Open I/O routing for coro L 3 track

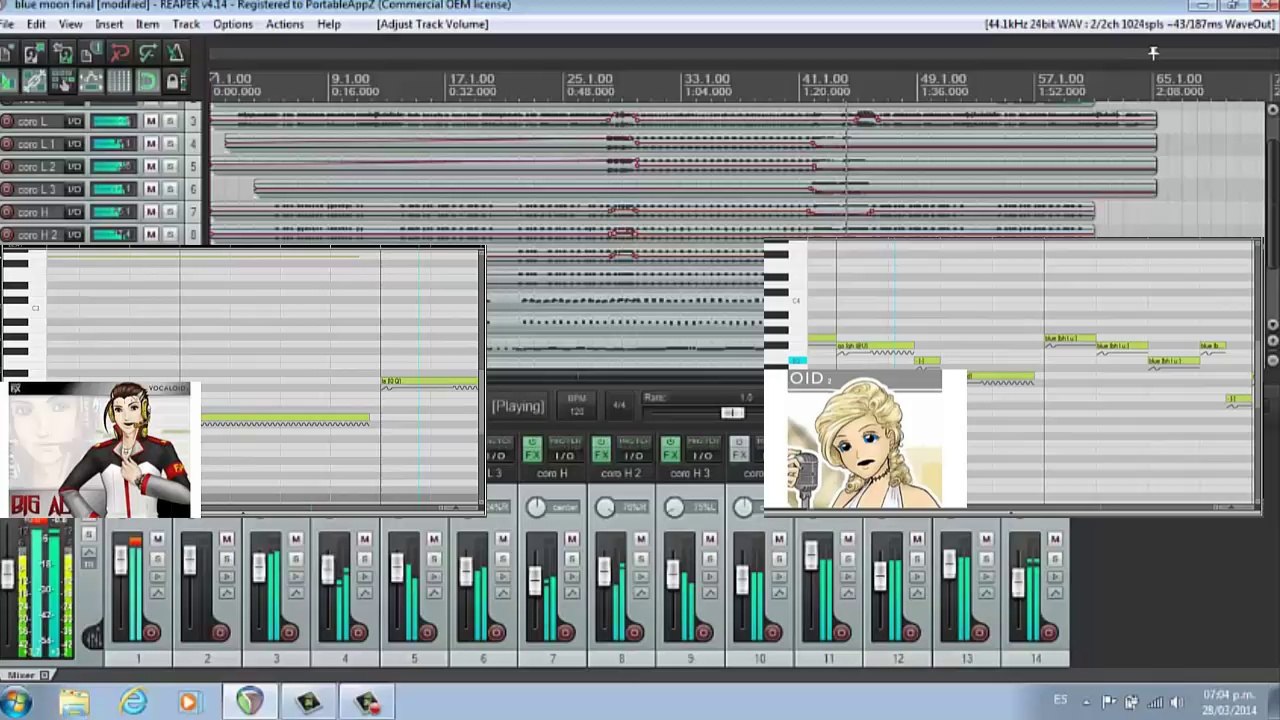tap(74, 189)
